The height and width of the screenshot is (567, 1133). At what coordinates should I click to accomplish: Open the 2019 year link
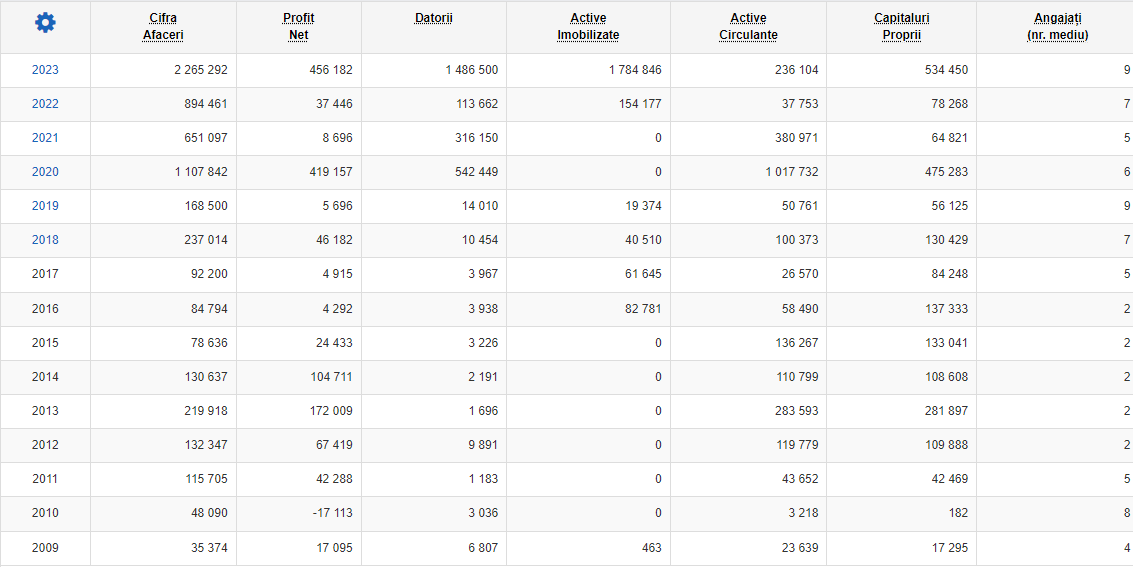pos(45,206)
